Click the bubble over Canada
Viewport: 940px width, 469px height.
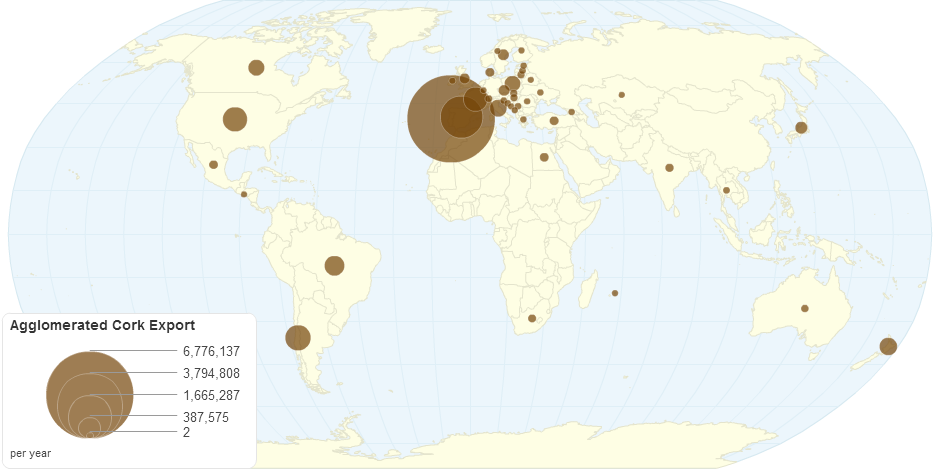pos(256,68)
